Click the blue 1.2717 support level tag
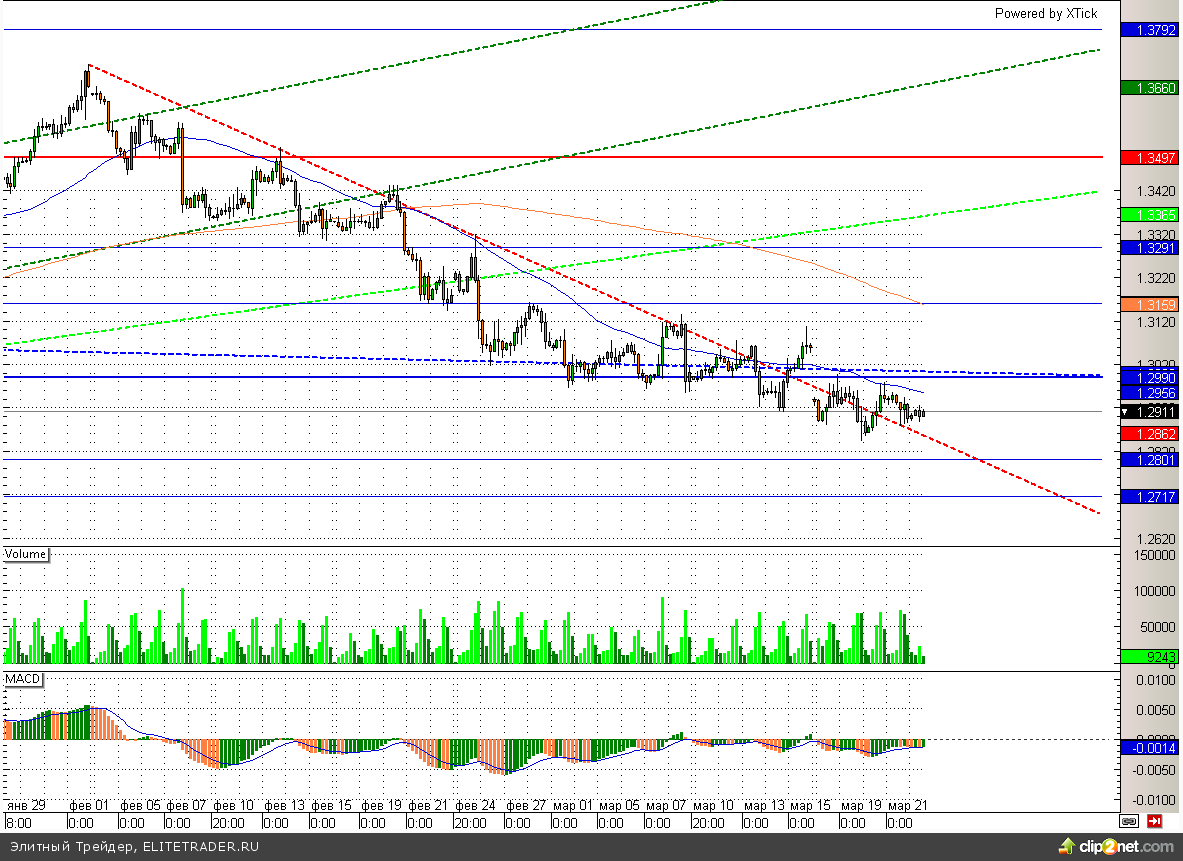This screenshot has height=861, width=1183. coord(1151,496)
